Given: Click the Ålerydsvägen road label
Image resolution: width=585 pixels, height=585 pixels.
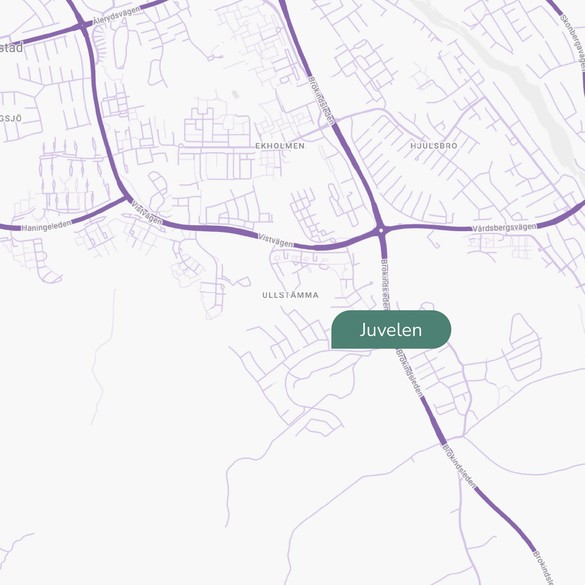Looking at the screenshot, I should [x=116, y=16].
